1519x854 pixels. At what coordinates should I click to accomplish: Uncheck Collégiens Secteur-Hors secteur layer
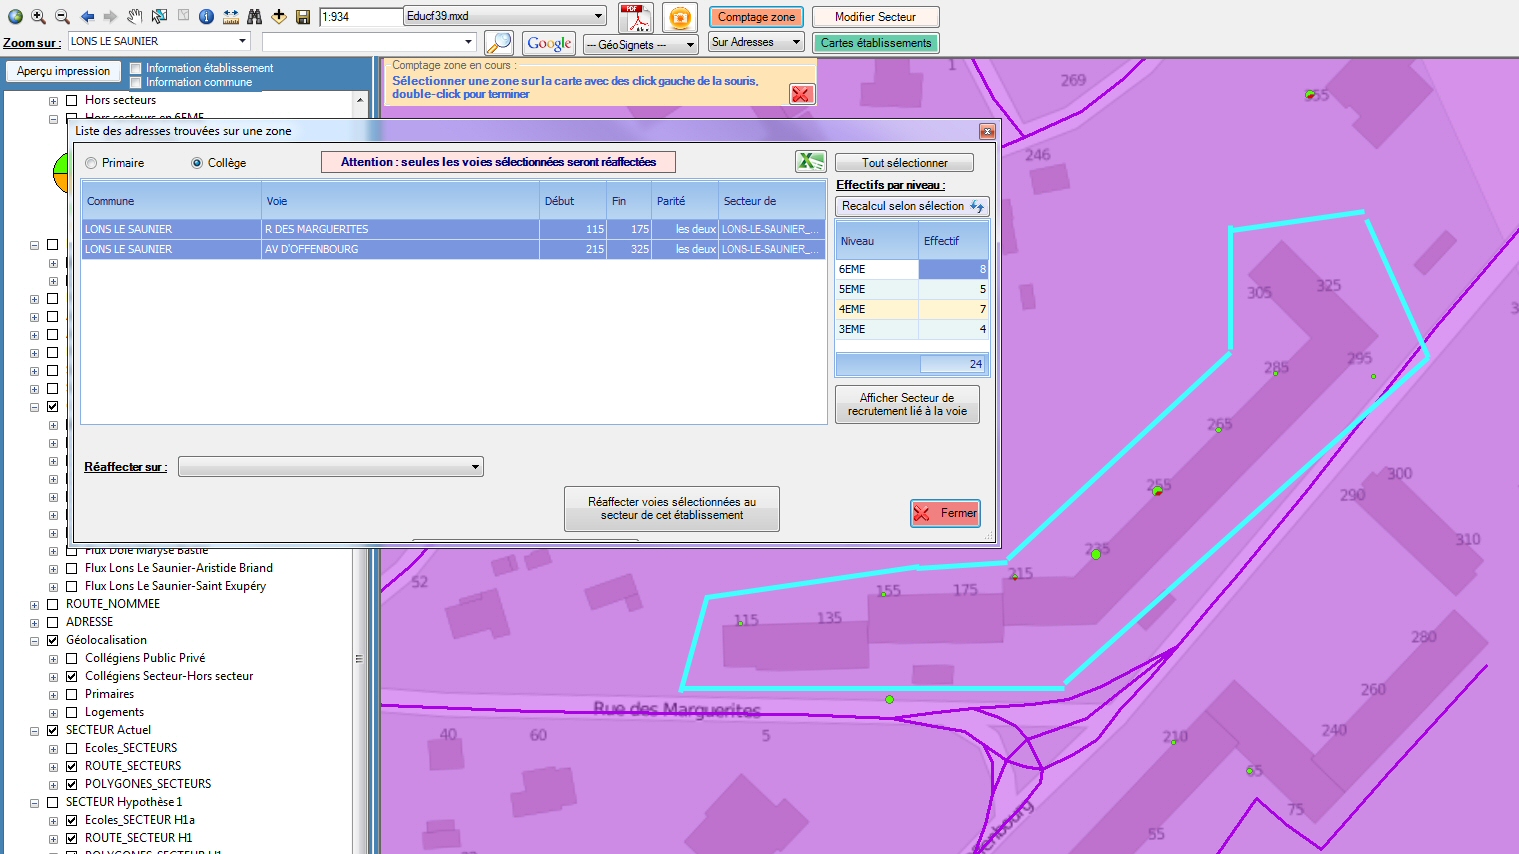click(72, 676)
